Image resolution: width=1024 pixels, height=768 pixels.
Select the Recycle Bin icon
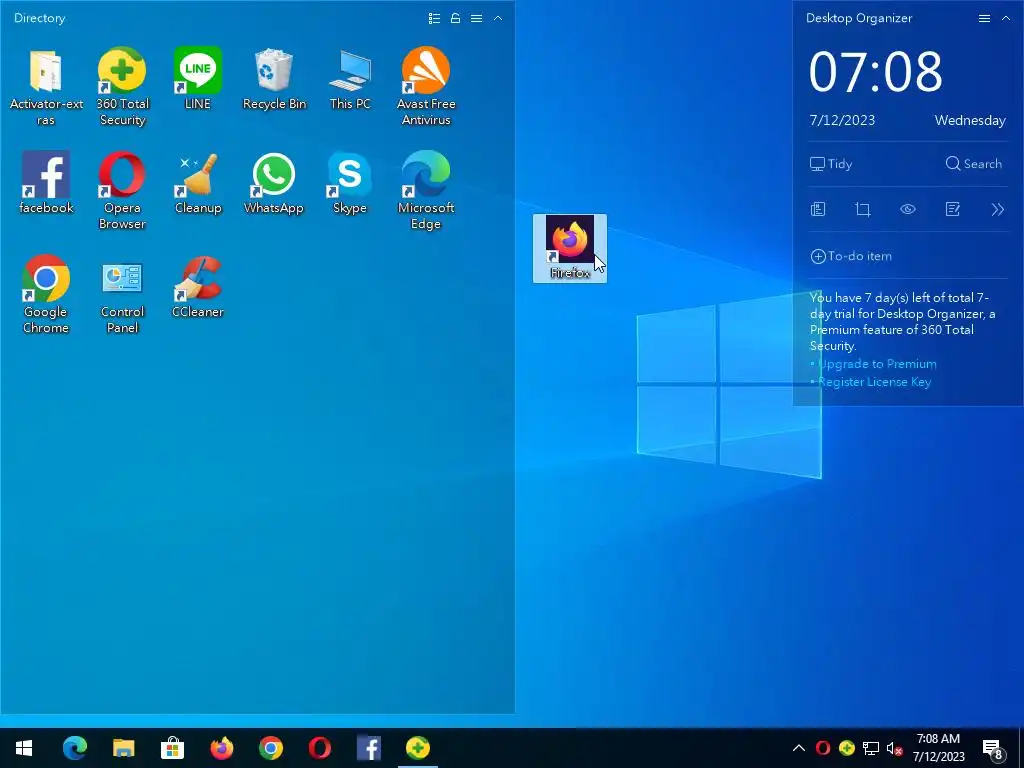point(274,78)
